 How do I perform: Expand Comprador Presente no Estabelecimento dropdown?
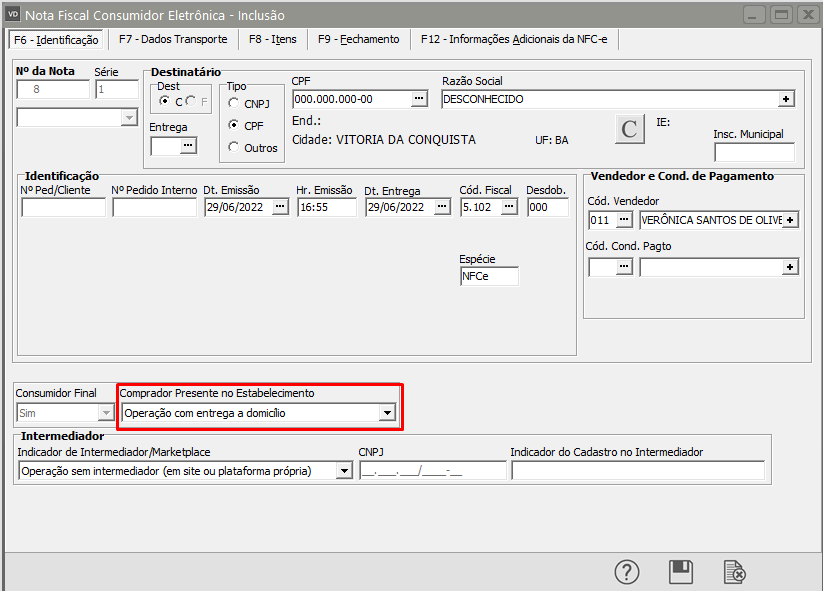(387, 413)
